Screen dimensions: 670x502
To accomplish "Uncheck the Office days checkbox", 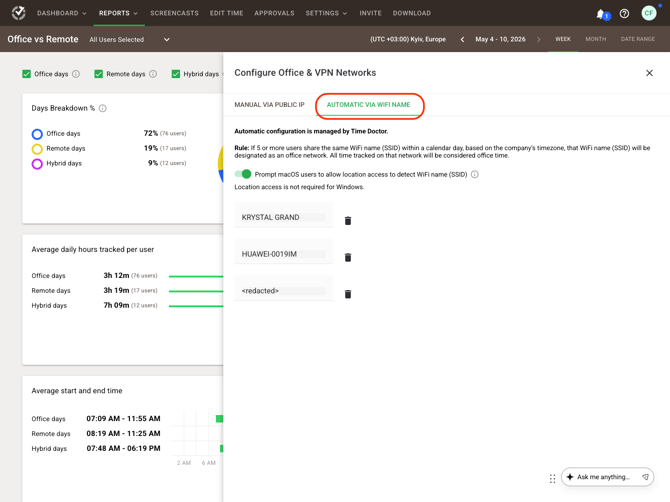I will pyautogui.click(x=26, y=74).
